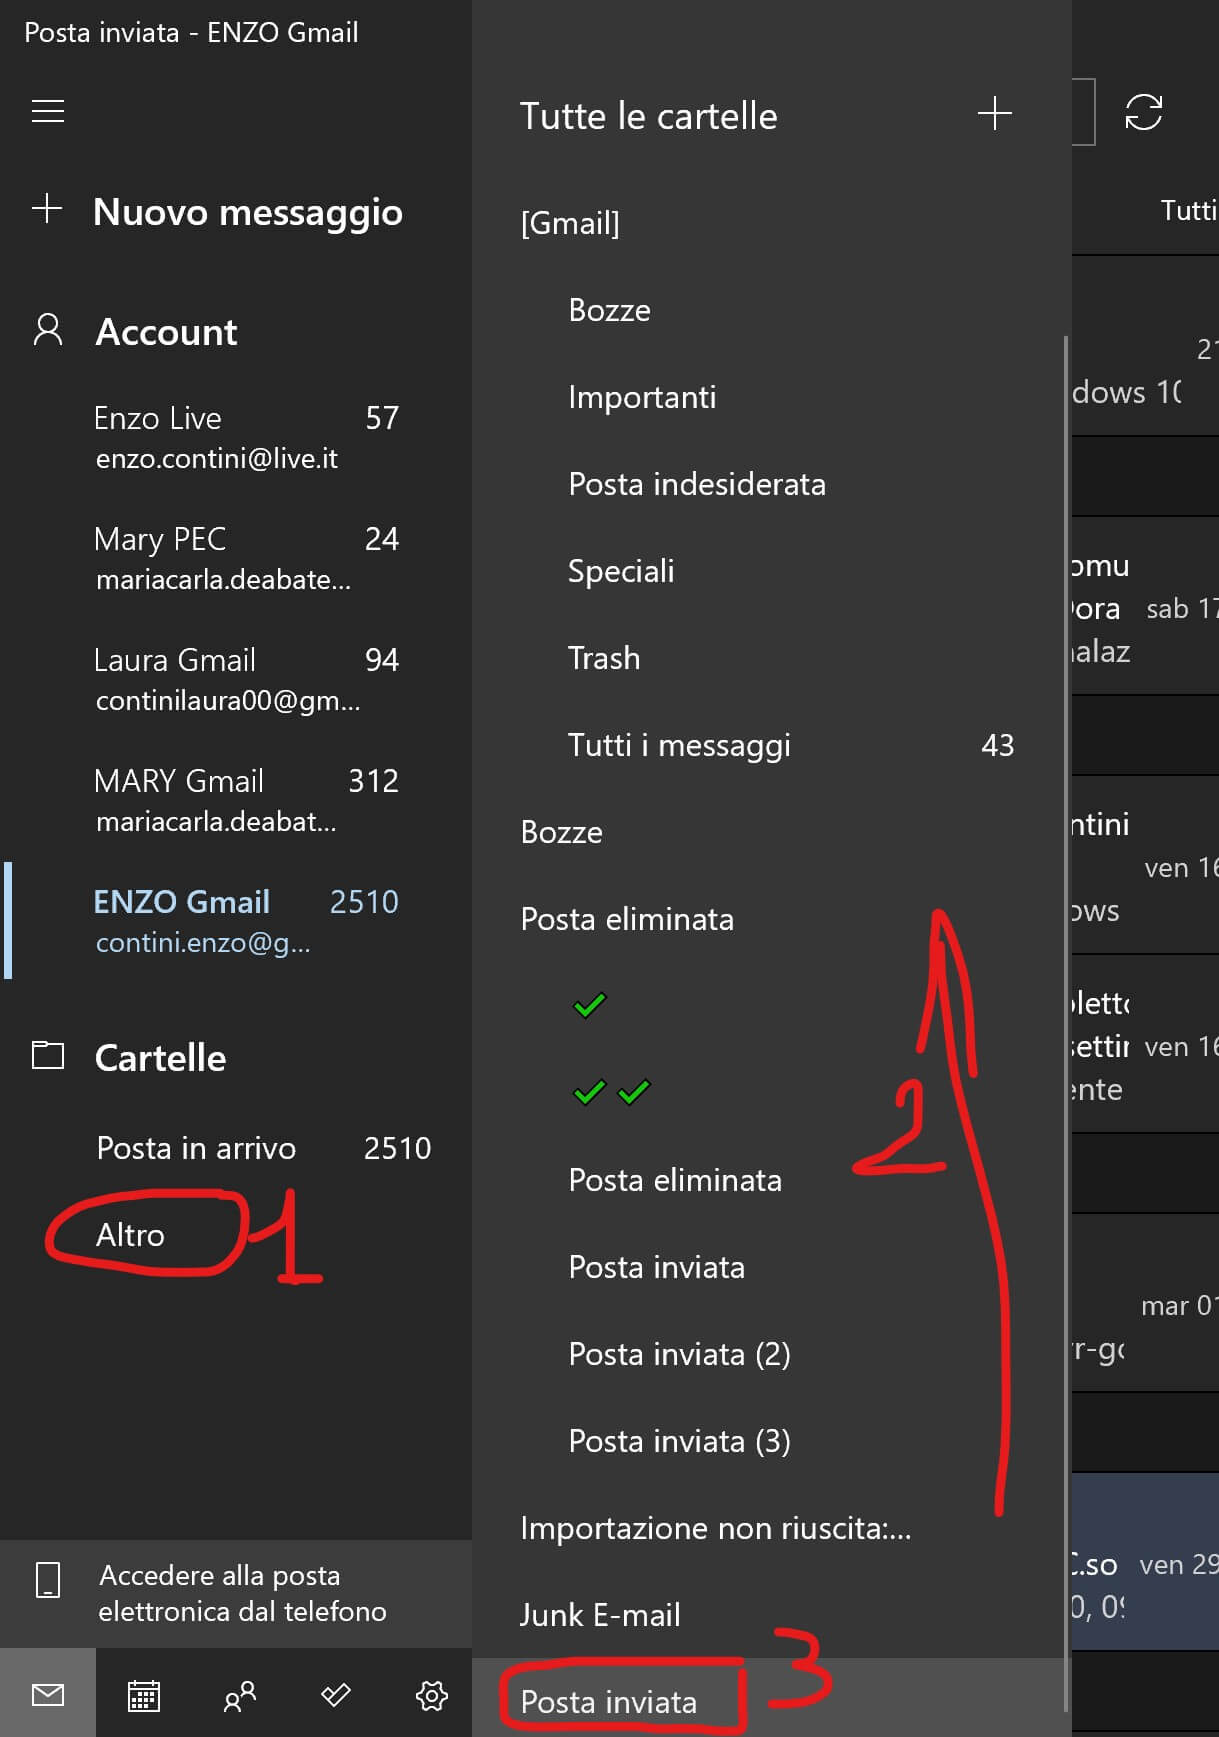The width and height of the screenshot is (1219, 1737).
Task: Select the Trash folder
Action: (604, 658)
